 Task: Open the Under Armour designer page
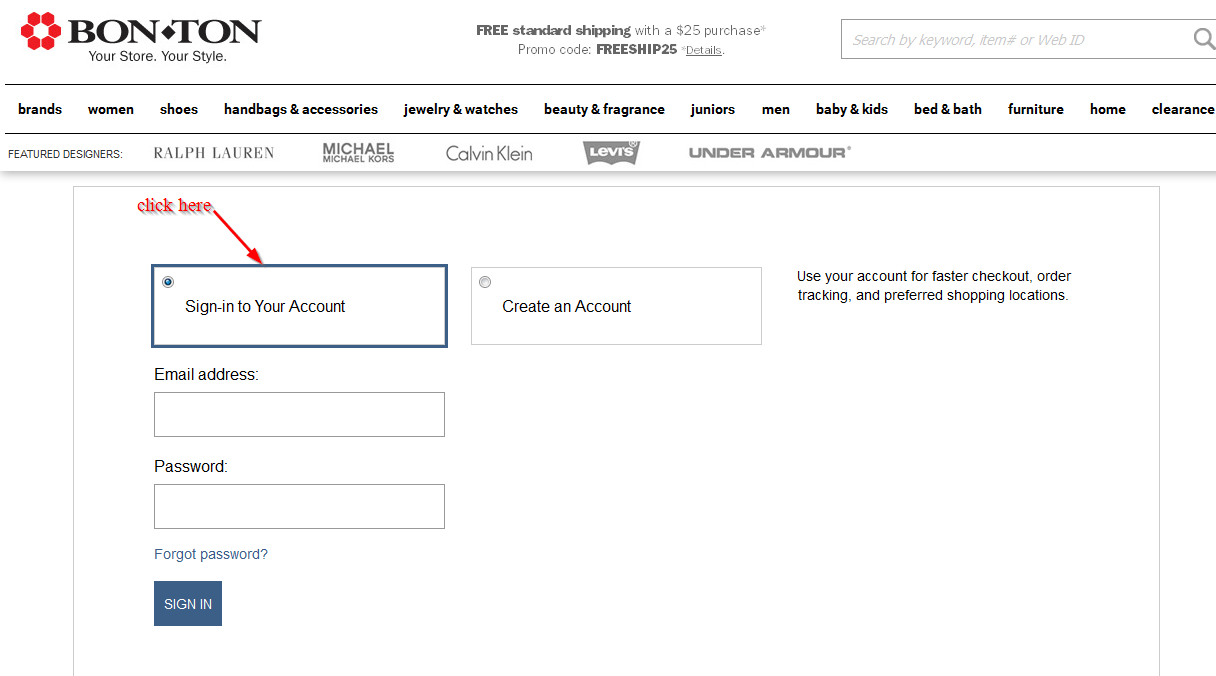point(768,151)
